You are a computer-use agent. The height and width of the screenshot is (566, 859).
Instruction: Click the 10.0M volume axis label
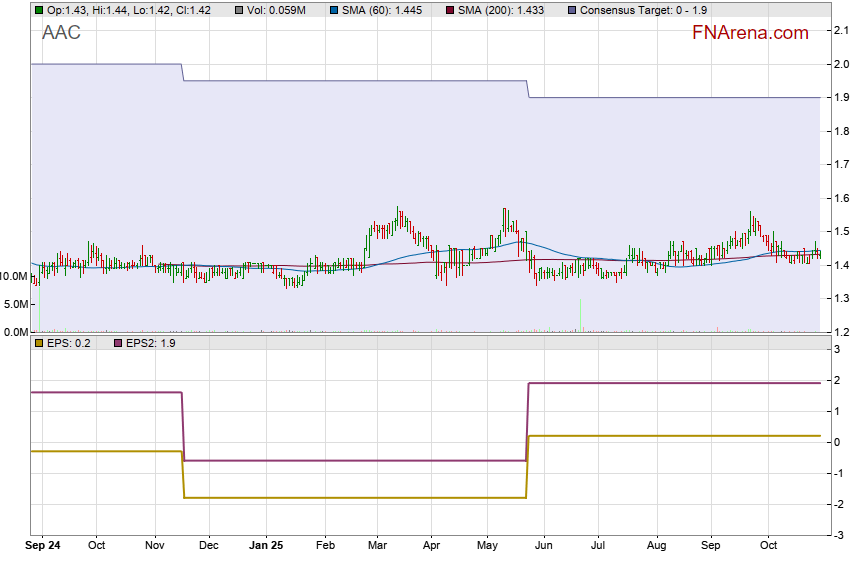pyautogui.click(x=14, y=275)
